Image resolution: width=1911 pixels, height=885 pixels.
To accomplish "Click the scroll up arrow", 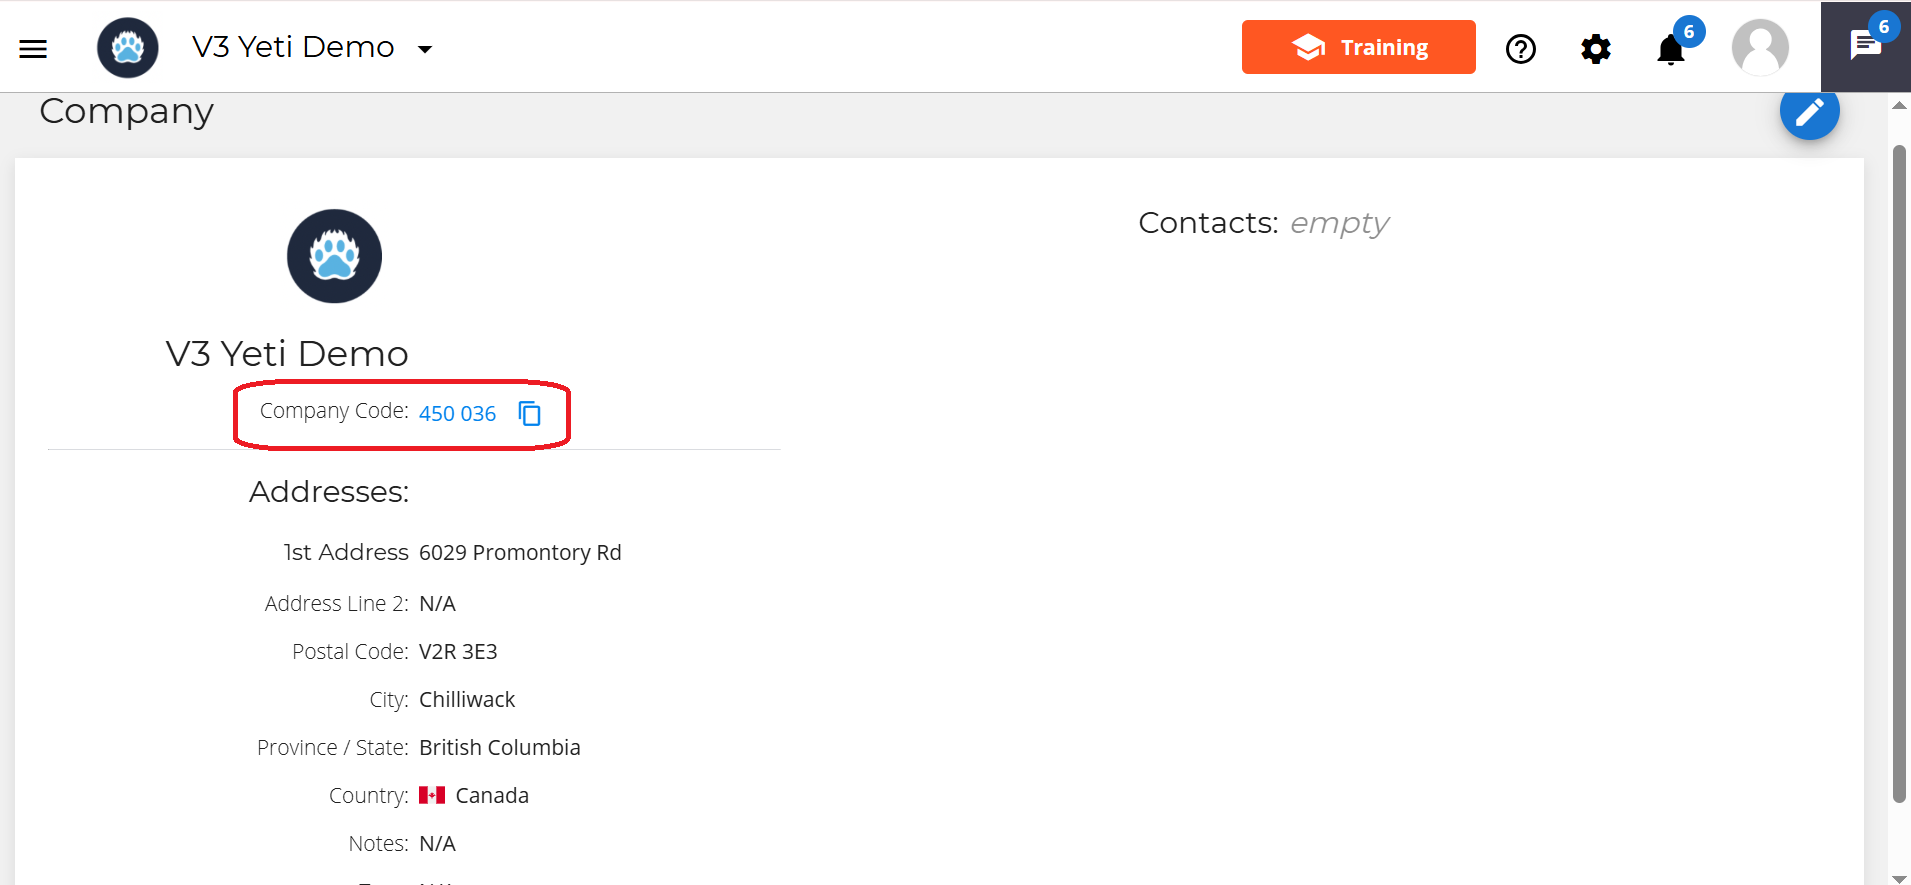I will click(1899, 106).
